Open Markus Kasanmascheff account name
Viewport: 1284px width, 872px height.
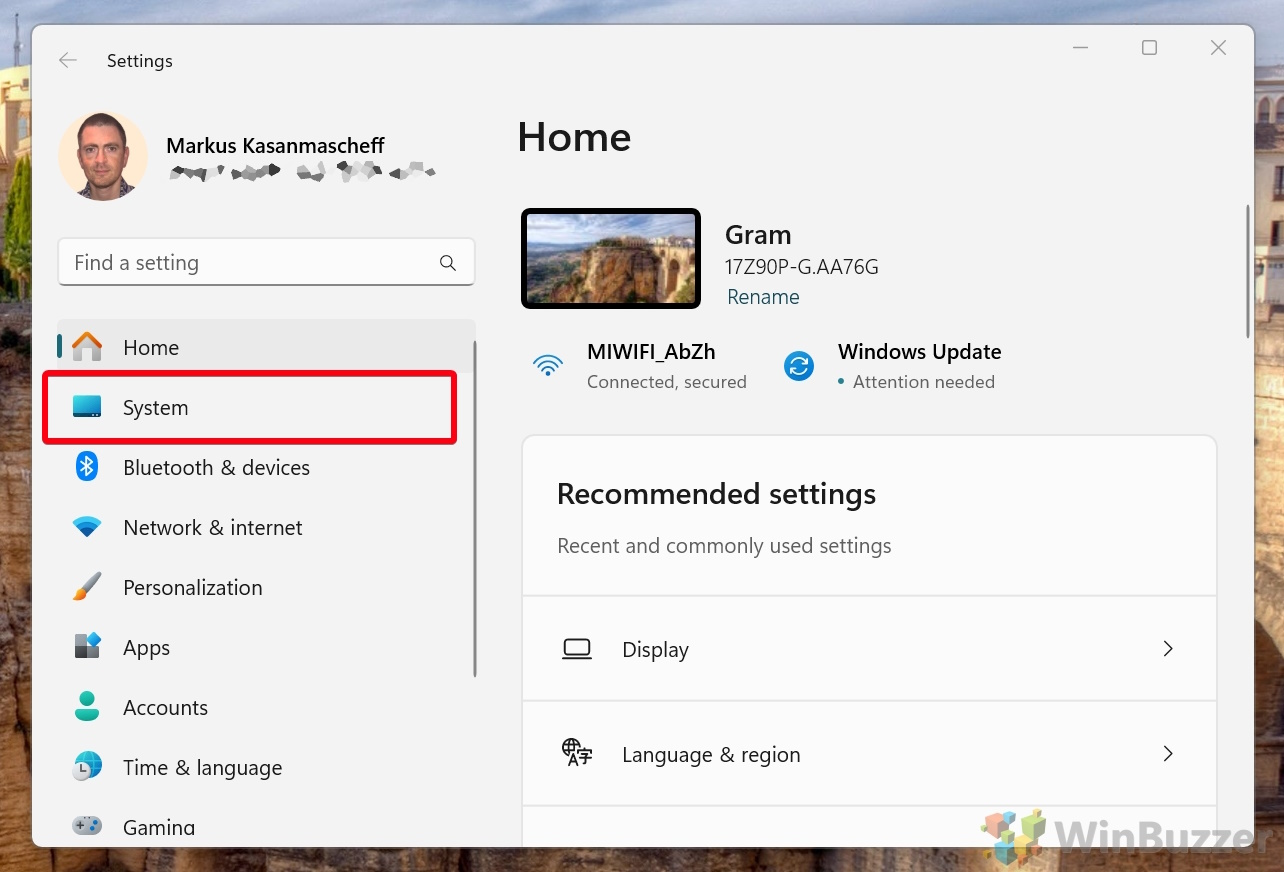[275, 146]
